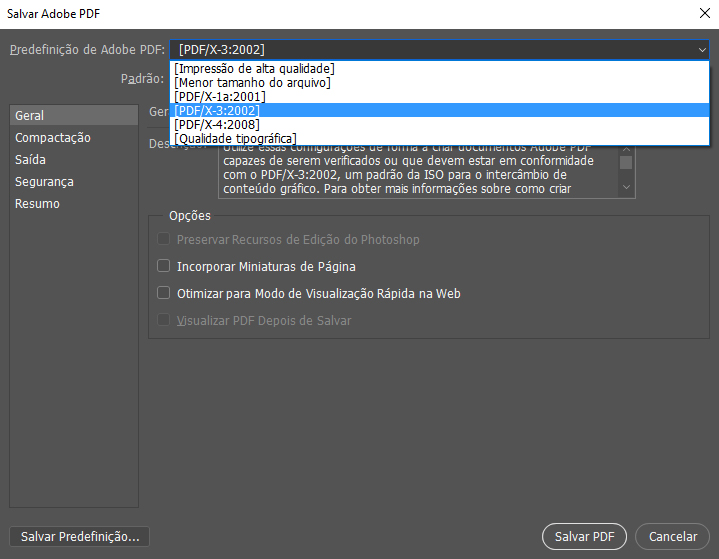Go to Segurança settings category
Screen dimensions: 719x559
click(x=44, y=181)
